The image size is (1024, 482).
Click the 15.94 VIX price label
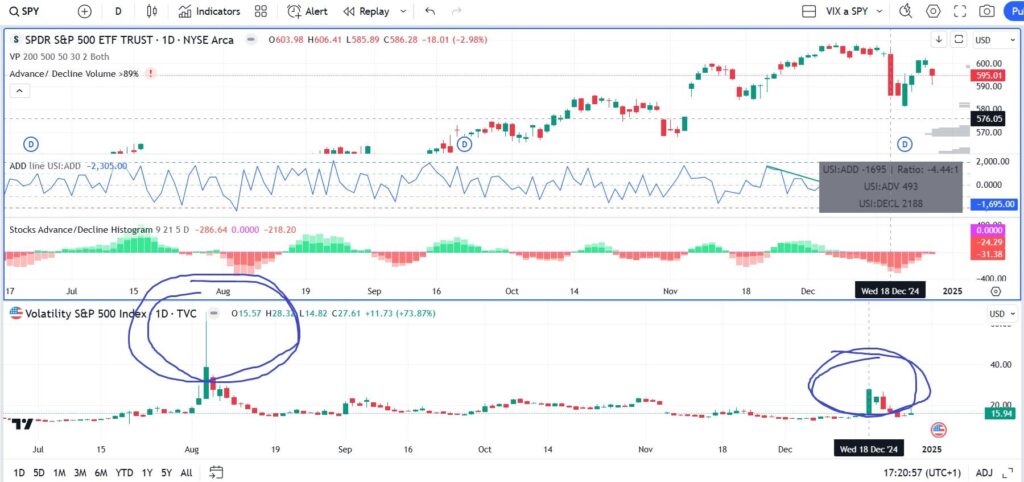[1001, 414]
